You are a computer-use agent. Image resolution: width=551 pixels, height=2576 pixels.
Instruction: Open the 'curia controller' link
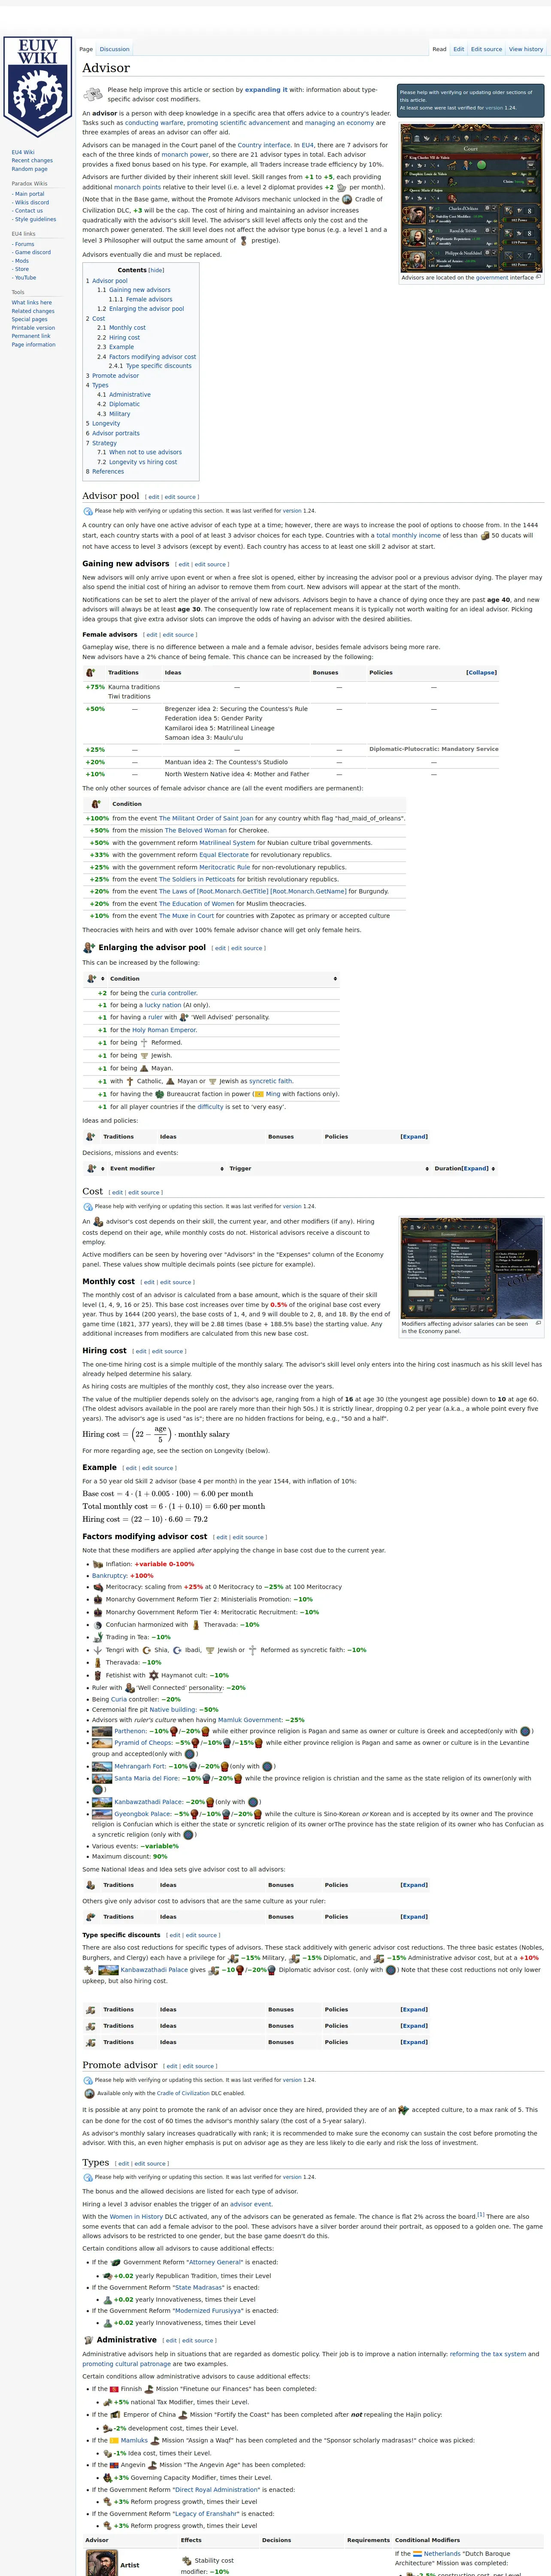point(174,993)
